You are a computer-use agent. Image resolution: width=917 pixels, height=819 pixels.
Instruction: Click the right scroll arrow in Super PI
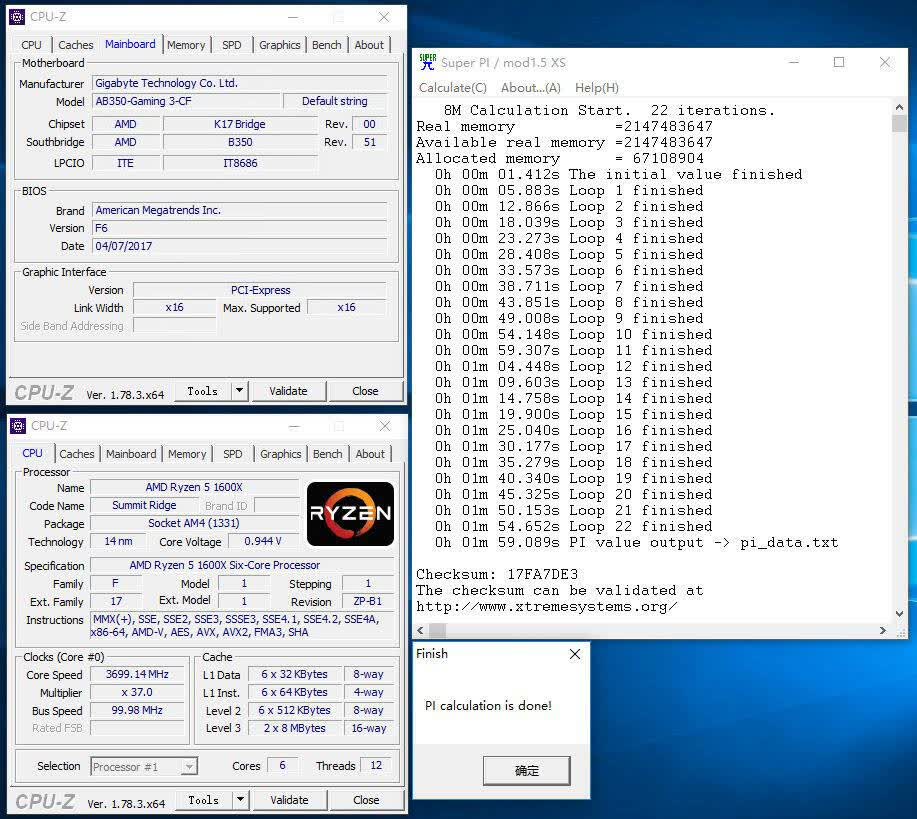[883, 631]
